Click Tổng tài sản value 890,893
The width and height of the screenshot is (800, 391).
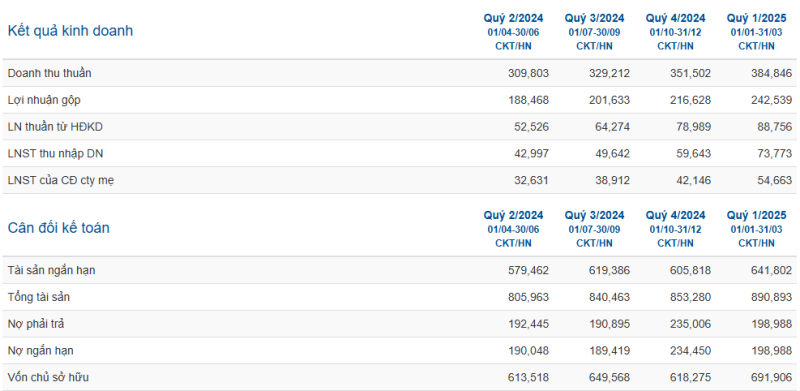click(x=771, y=297)
